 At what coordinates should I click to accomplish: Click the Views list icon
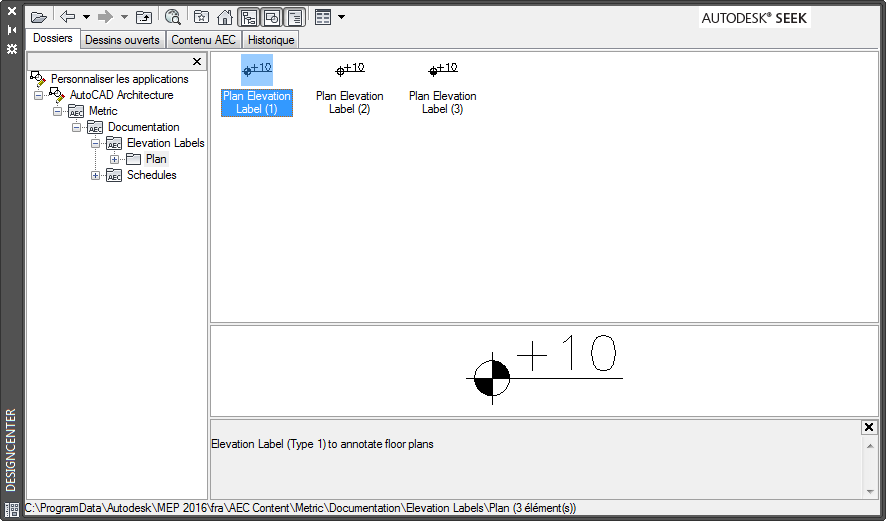pyautogui.click(x=323, y=18)
